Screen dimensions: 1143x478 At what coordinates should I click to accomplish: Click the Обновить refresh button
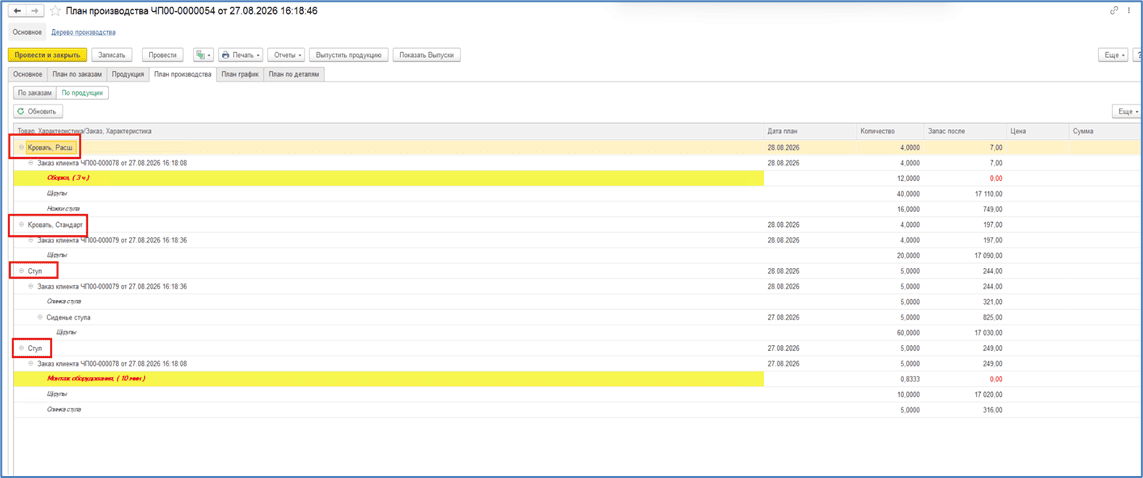tap(39, 111)
